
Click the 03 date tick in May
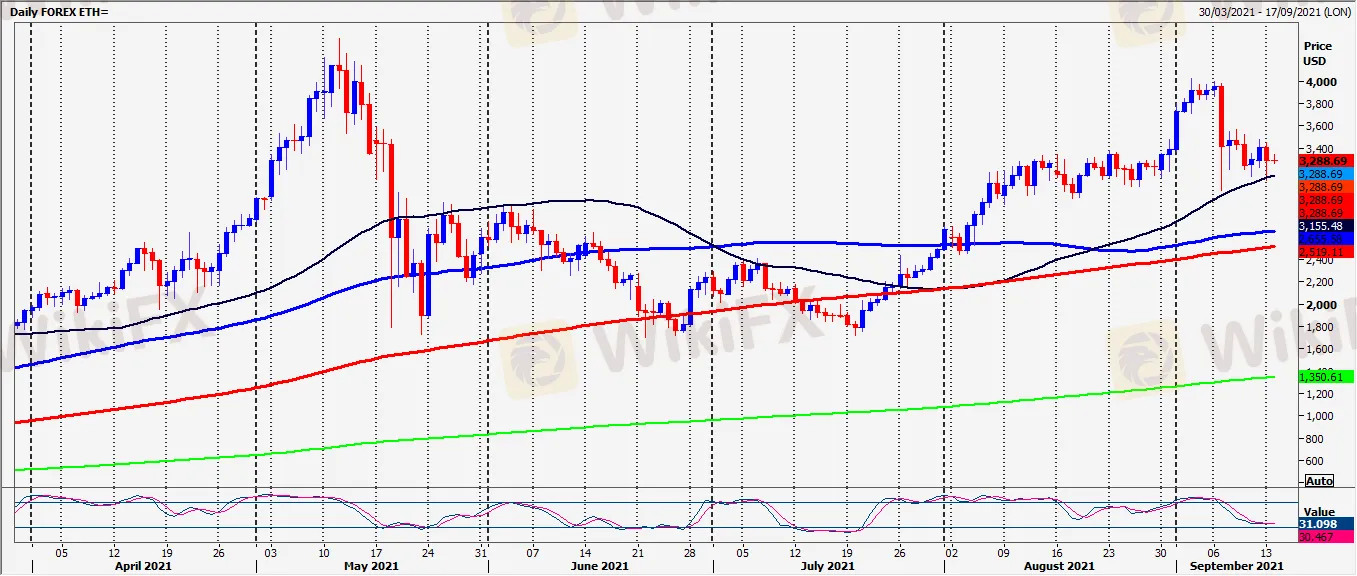point(269,552)
